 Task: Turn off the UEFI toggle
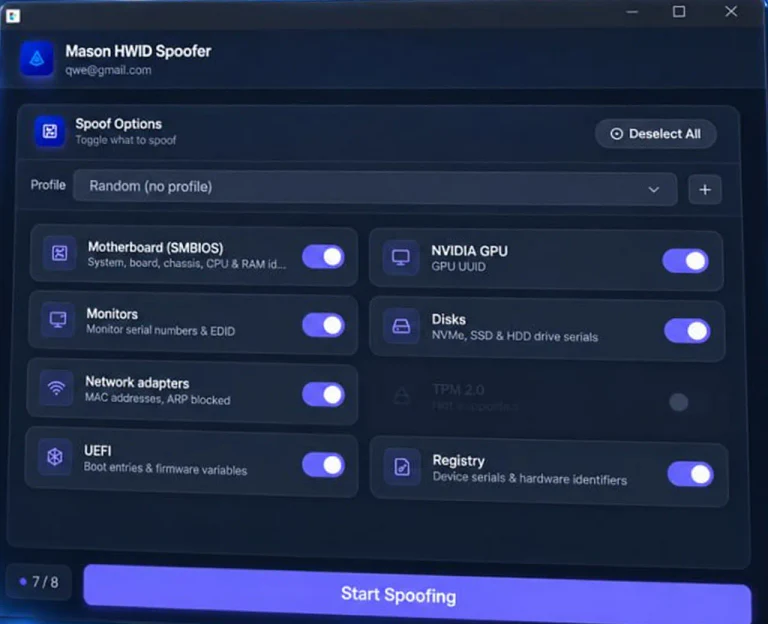tap(324, 465)
